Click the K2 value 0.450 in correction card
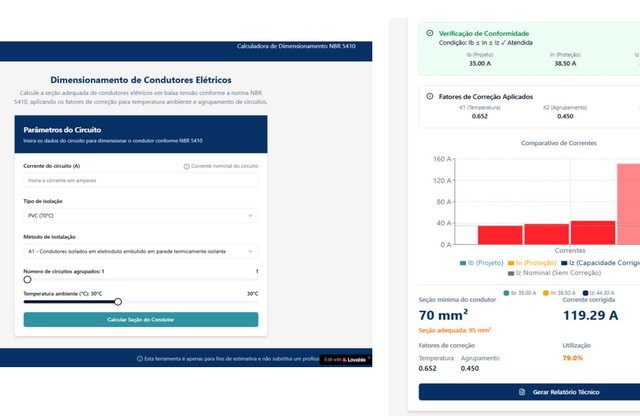 tap(565, 116)
